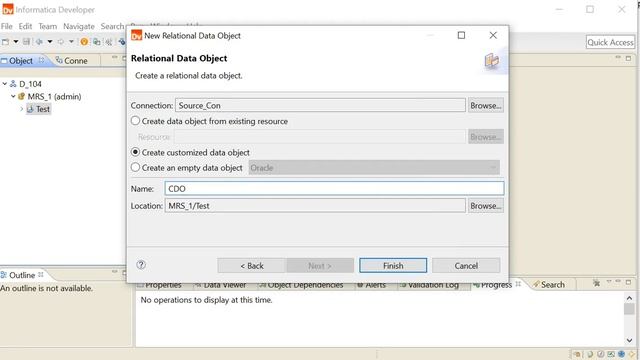Screen dimensions: 640x360
Task: Click the MRS_1 repository icon in tree
Action: point(22,96)
